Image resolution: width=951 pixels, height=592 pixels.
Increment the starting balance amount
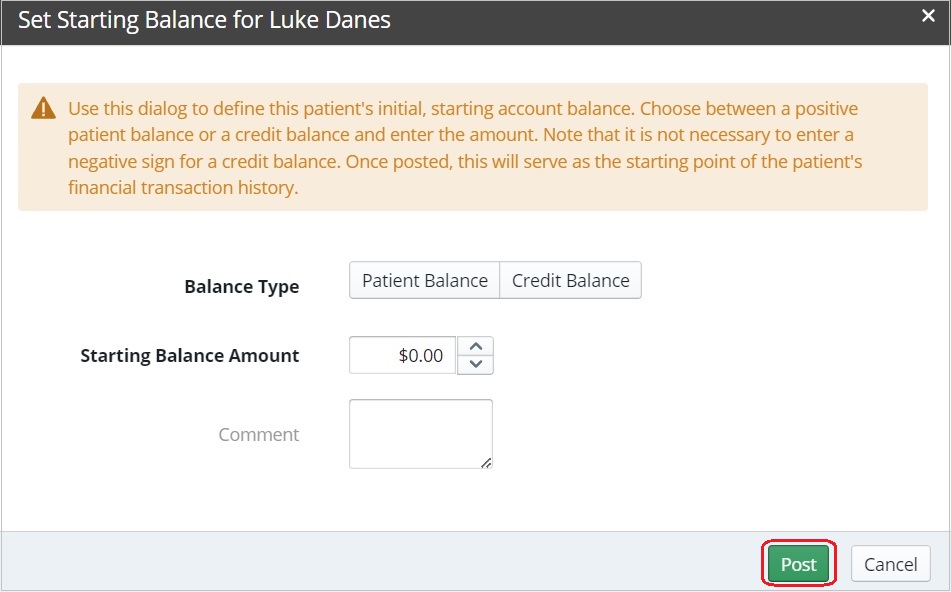(477, 345)
